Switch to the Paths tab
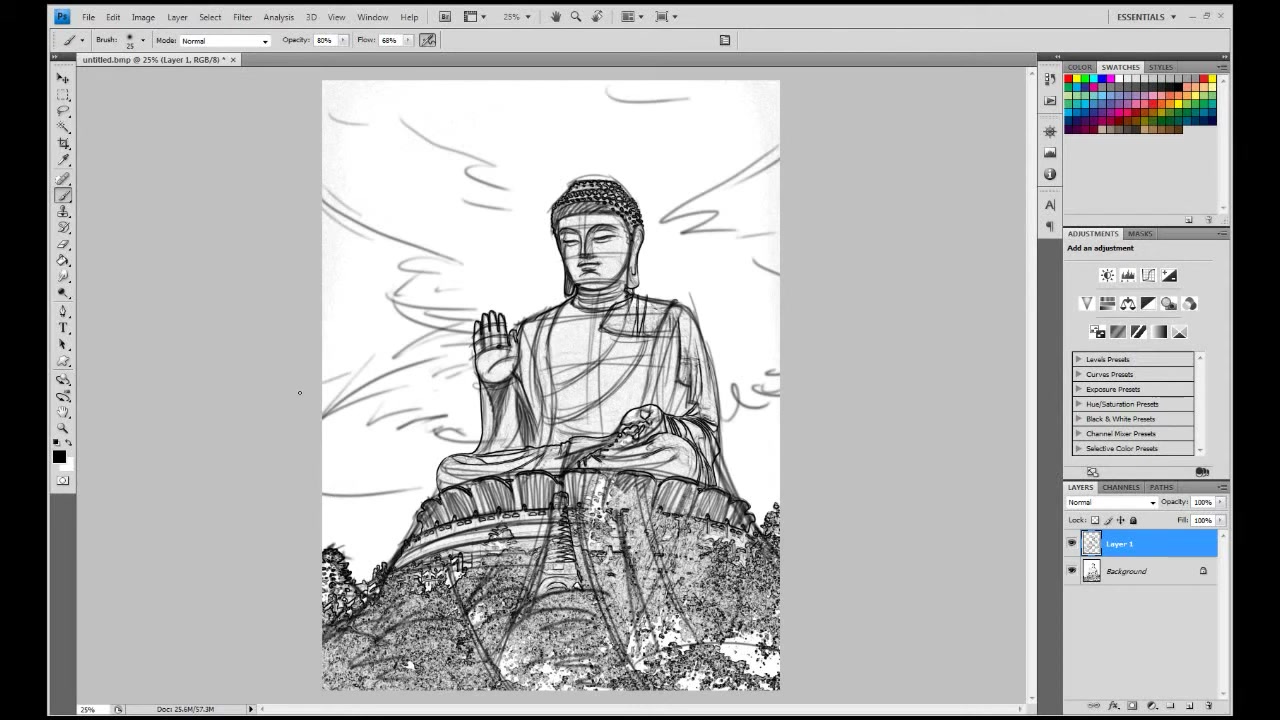This screenshot has height=720, width=1280. (1161, 487)
